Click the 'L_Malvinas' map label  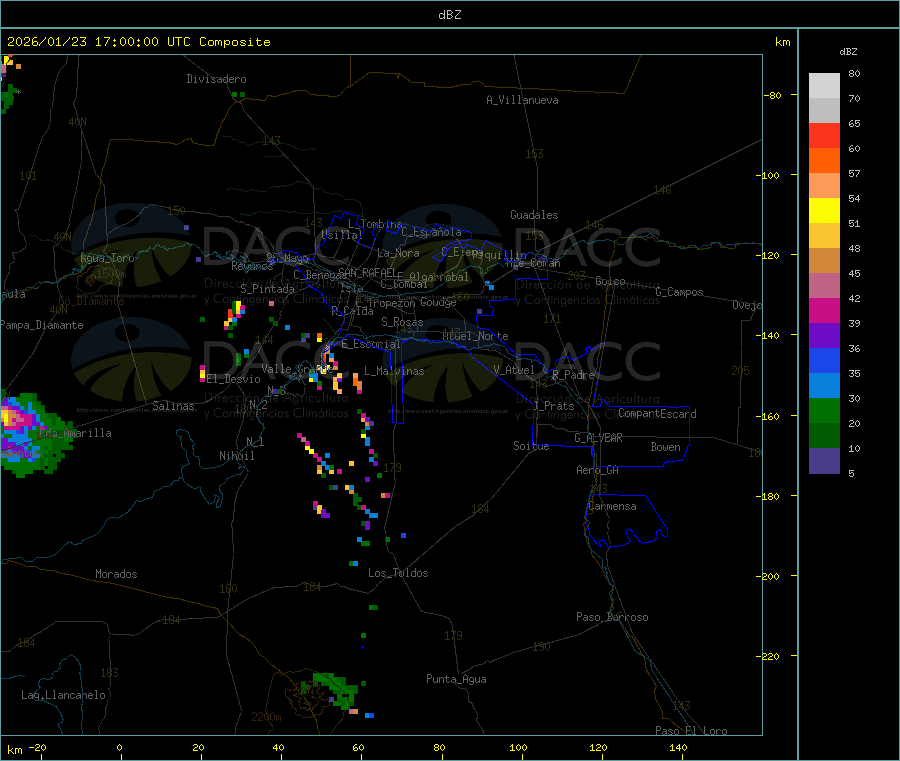pyautogui.click(x=394, y=371)
